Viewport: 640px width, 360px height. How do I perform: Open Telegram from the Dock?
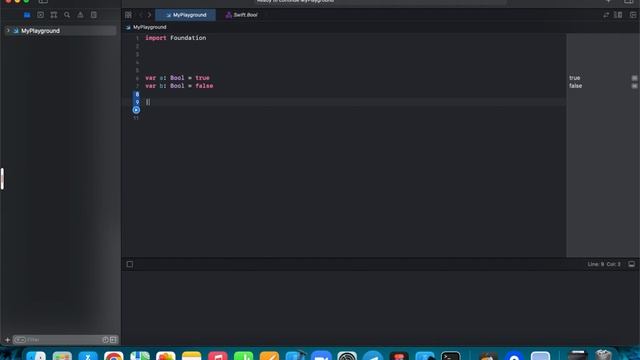pyautogui.click(x=373, y=356)
